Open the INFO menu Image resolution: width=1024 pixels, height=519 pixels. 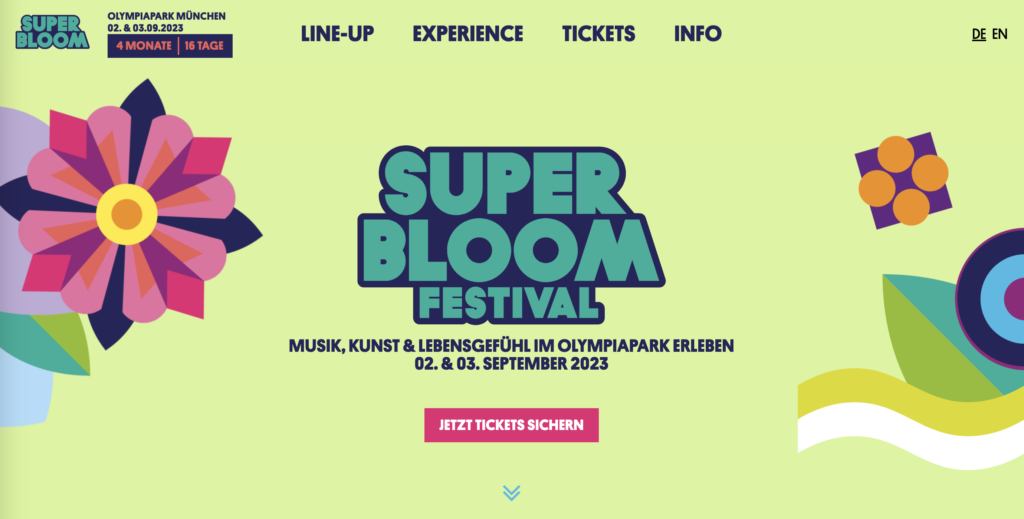point(698,33)
